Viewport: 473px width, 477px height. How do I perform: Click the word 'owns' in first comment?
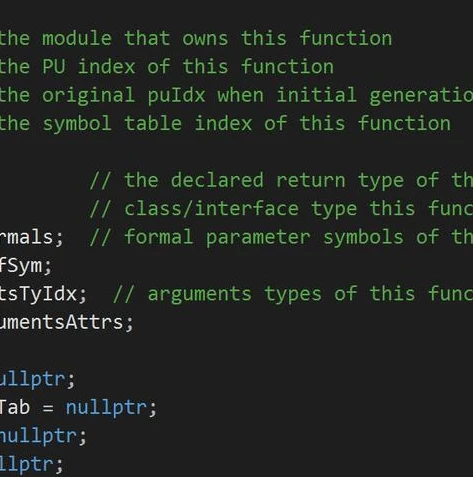click(205, 38)
